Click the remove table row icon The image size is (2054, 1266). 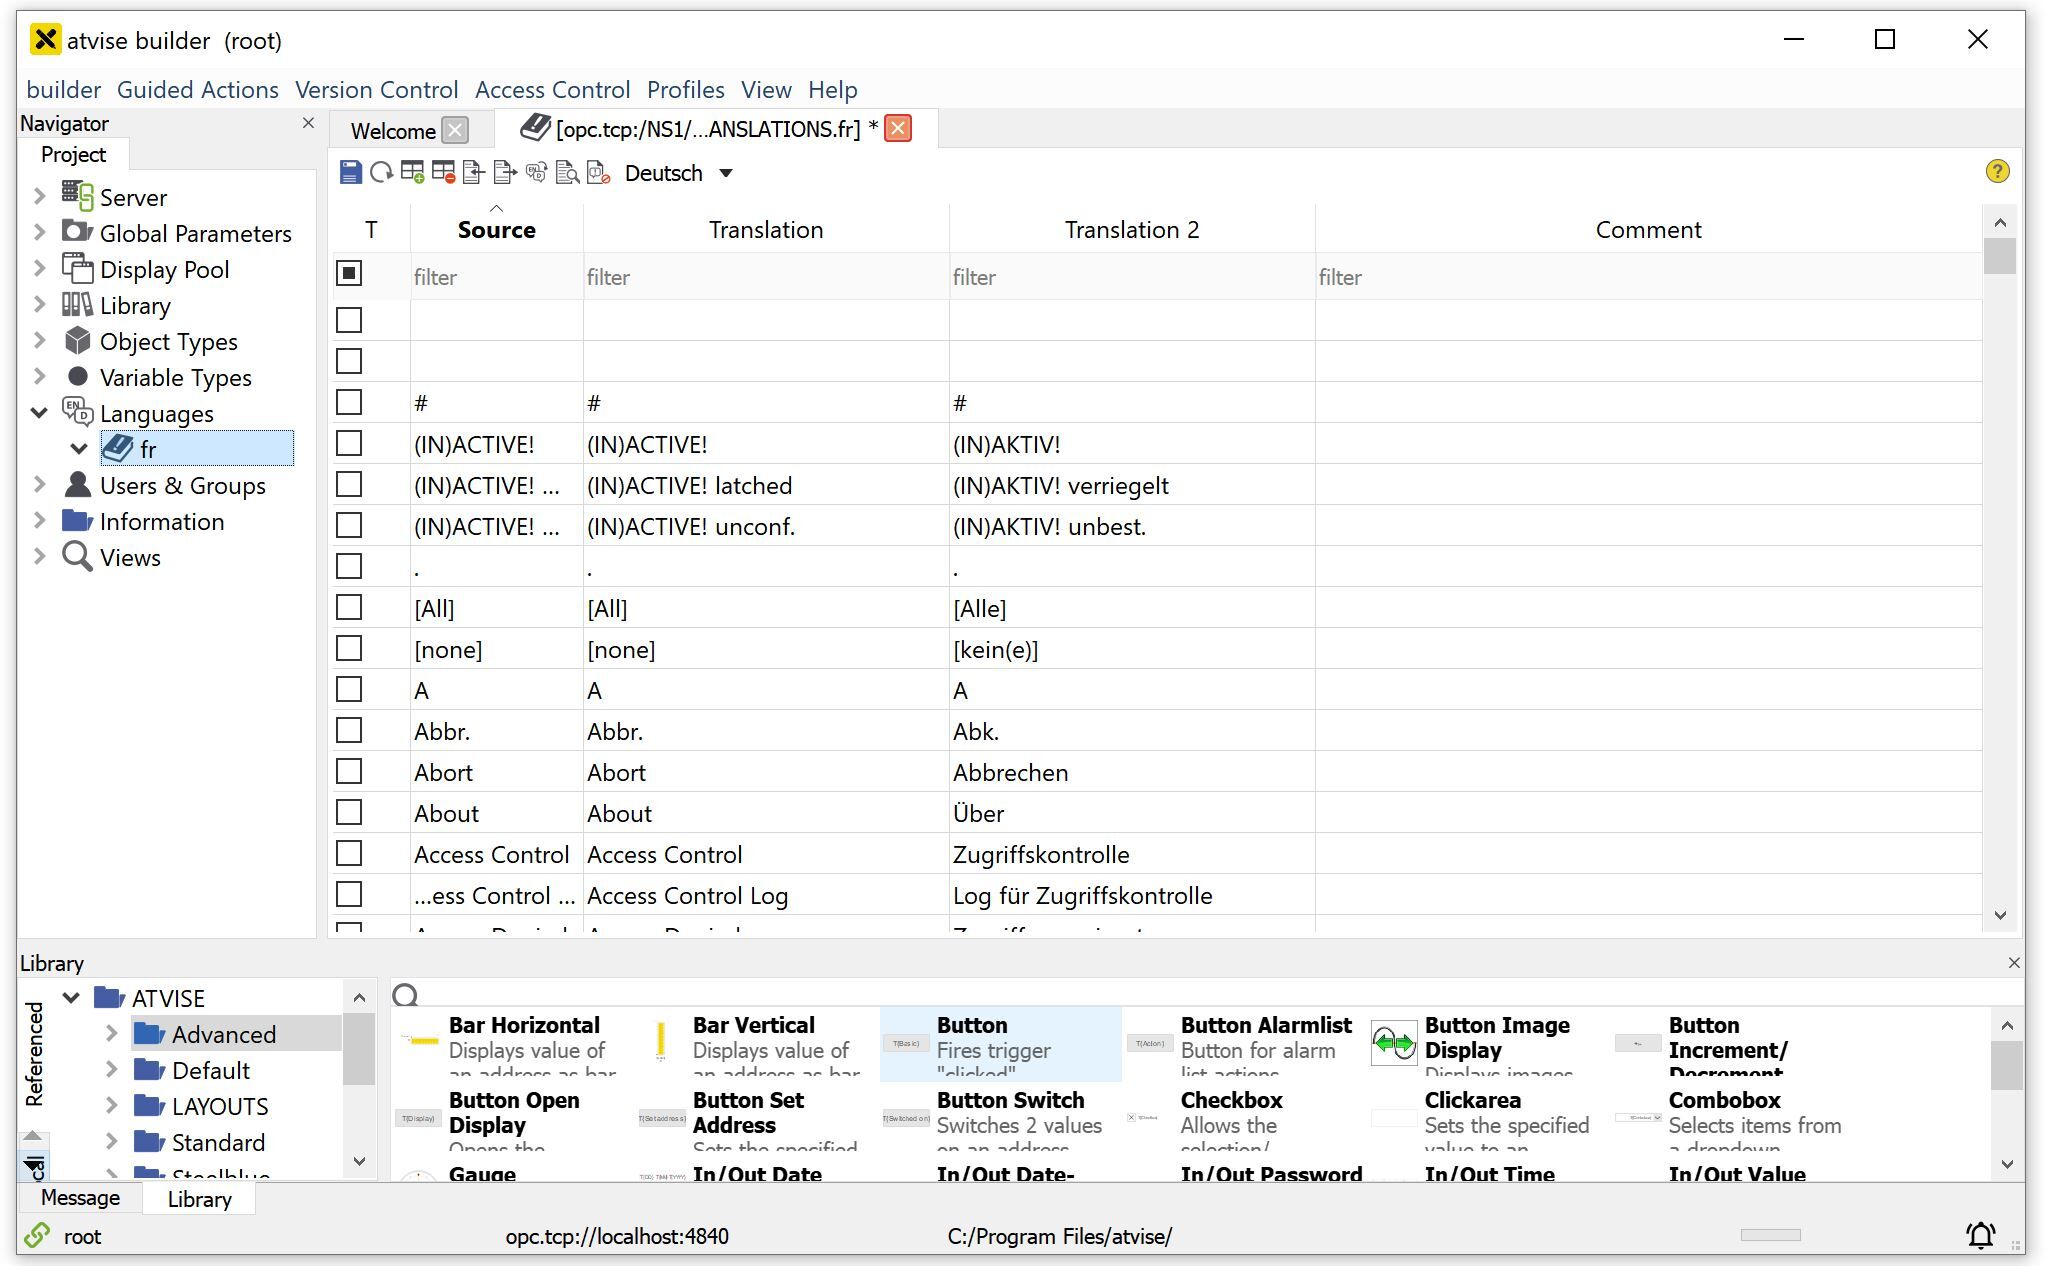click(x=443, y=173)
